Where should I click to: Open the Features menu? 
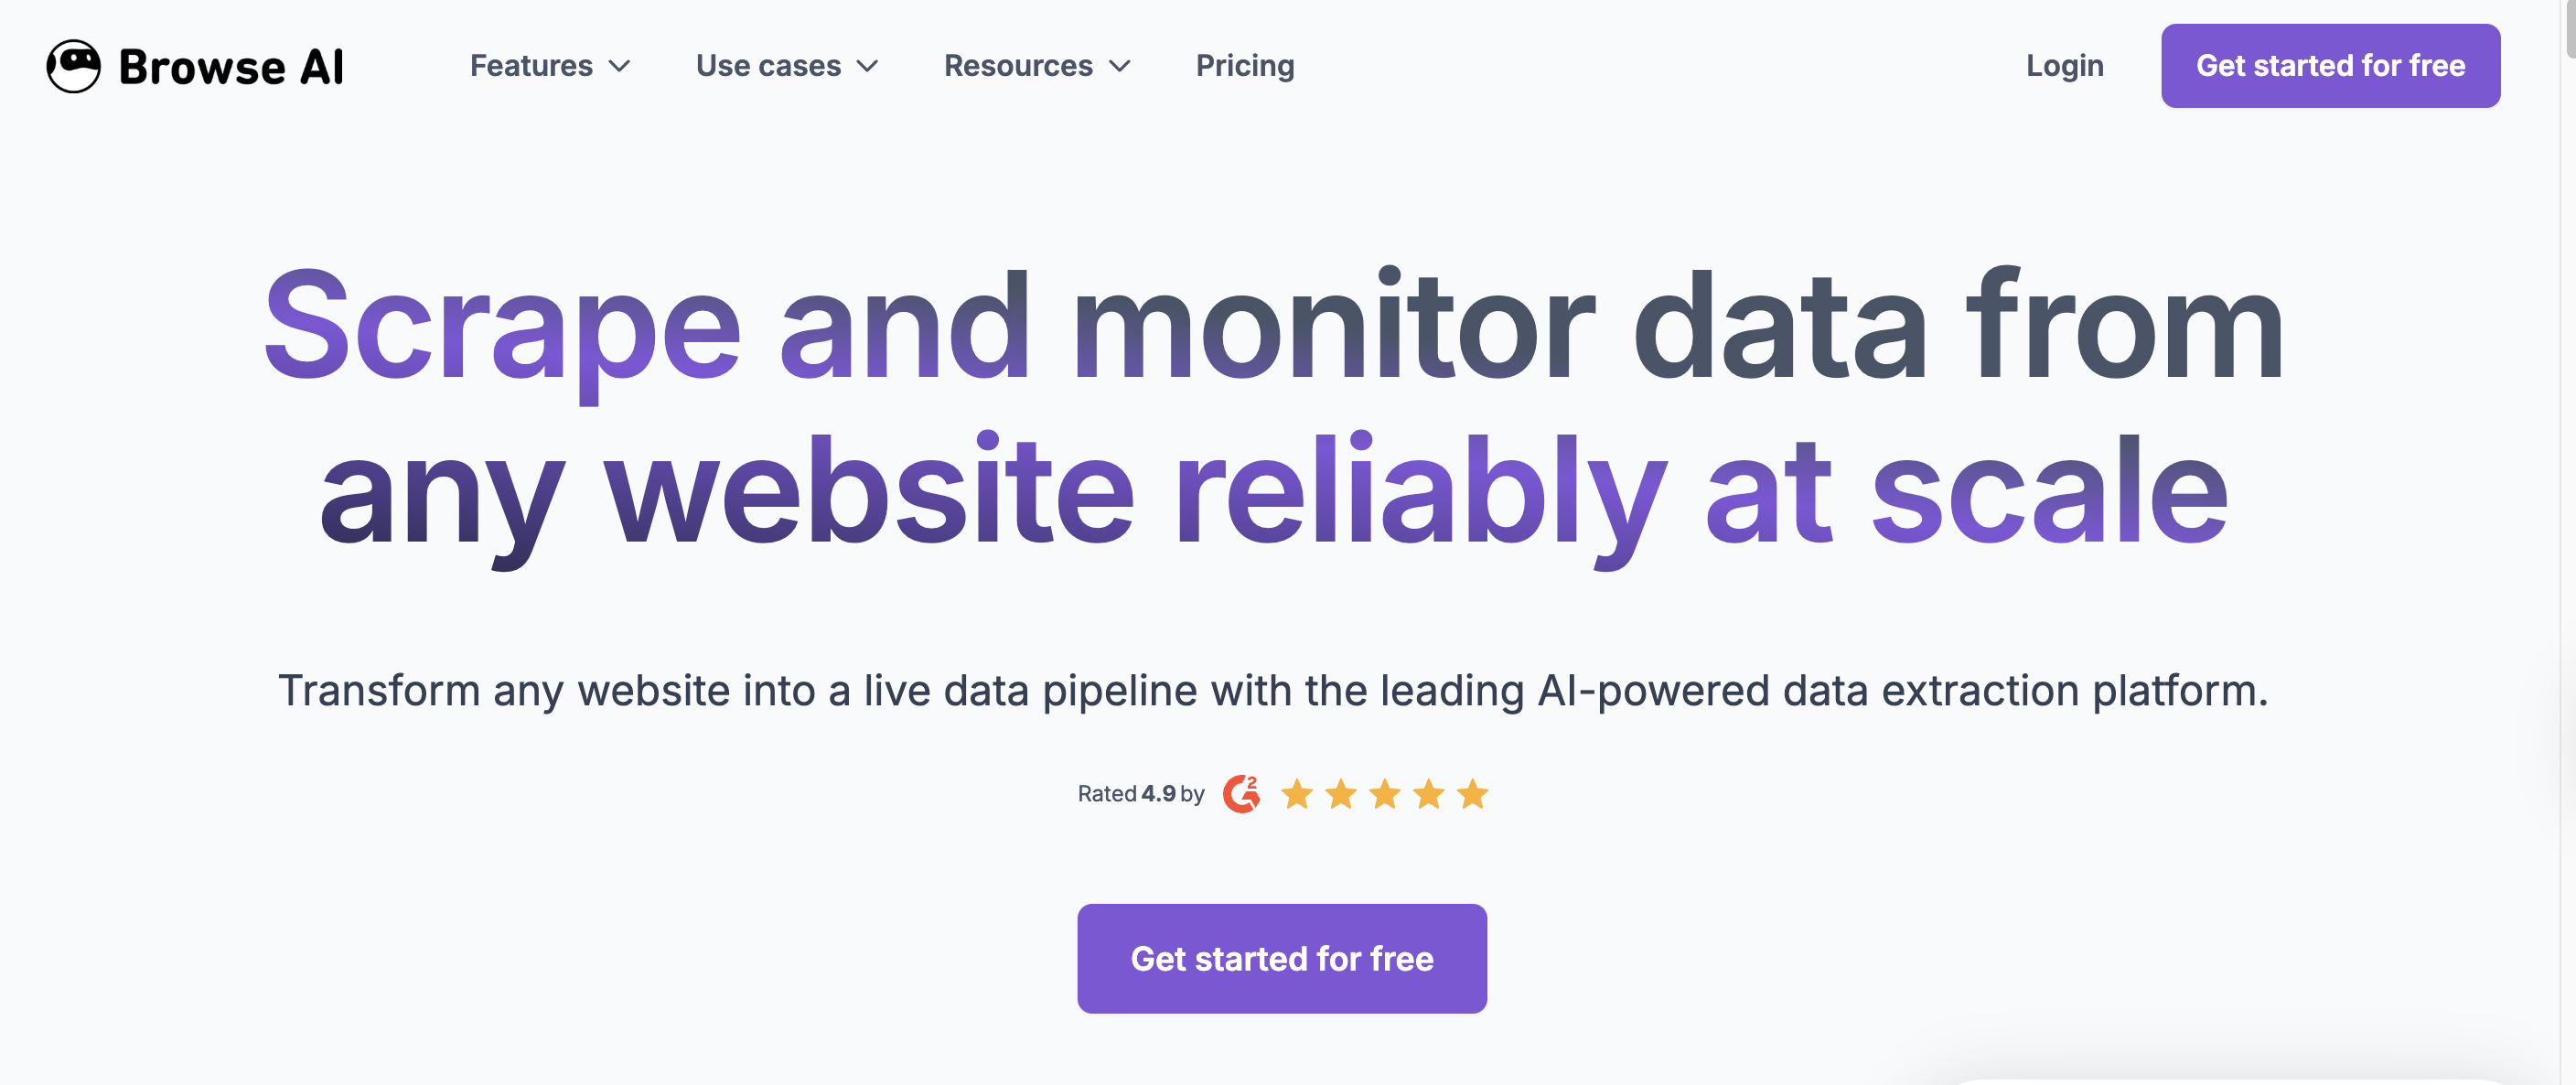click(531, 66)
